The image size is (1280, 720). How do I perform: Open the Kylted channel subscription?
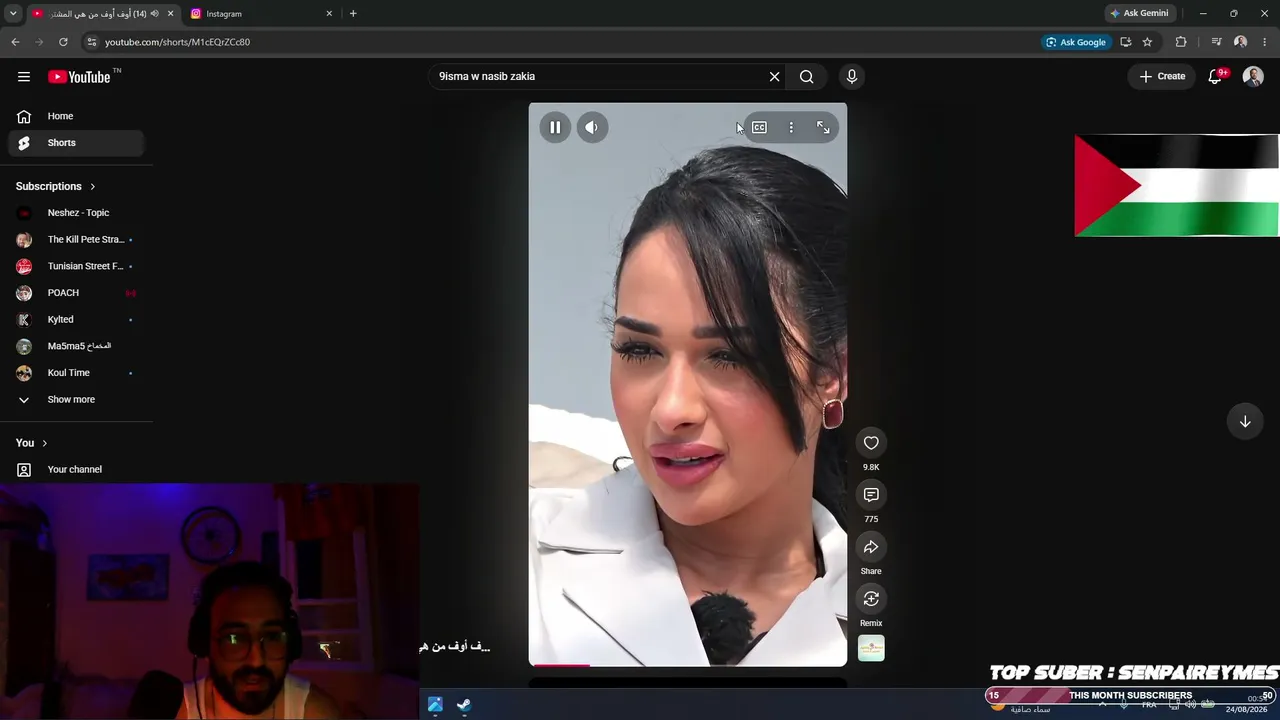tap(76, 320)
